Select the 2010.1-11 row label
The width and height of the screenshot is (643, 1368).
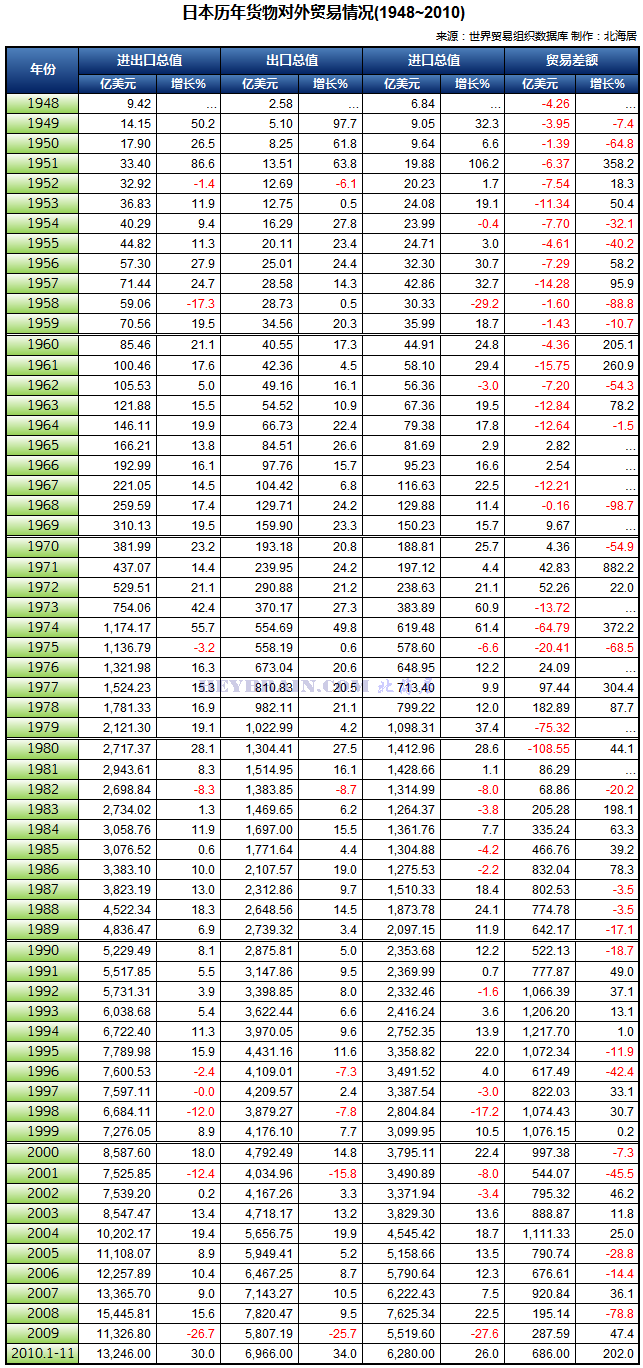point(41,1354)
